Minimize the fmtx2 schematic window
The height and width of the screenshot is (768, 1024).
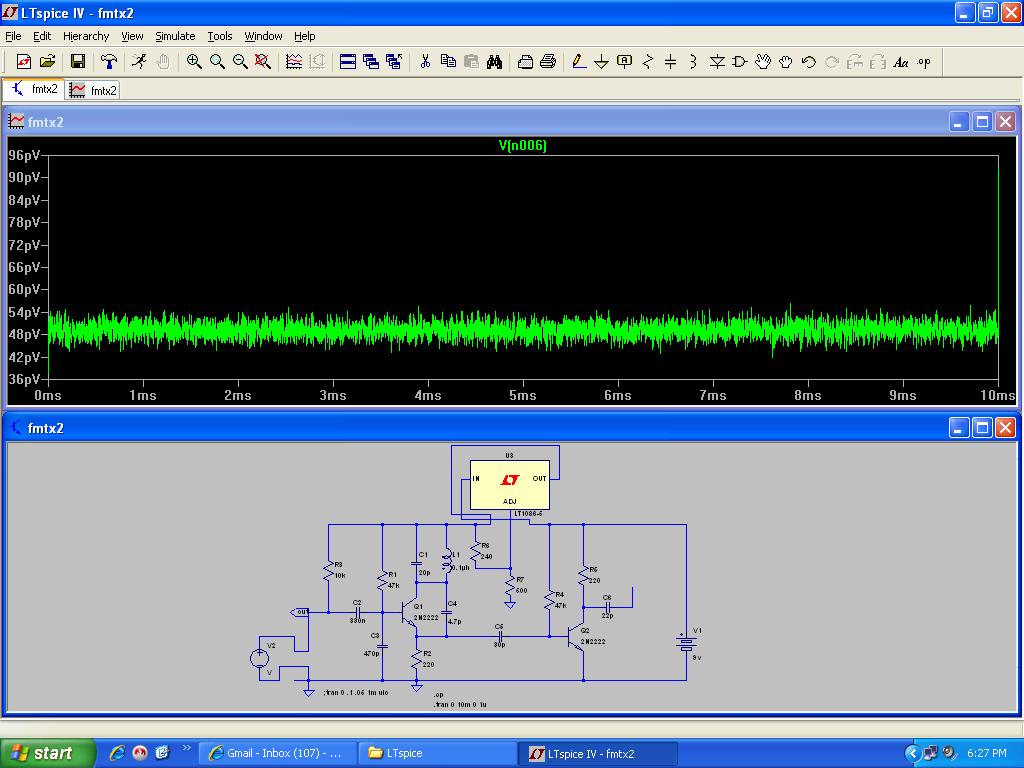click(959, 428)
